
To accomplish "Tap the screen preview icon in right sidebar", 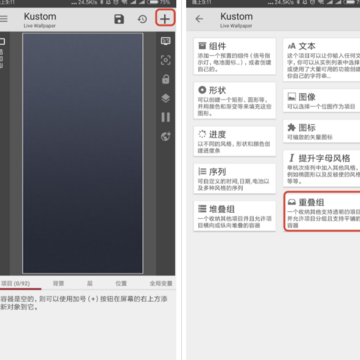I will click(166, 41).
